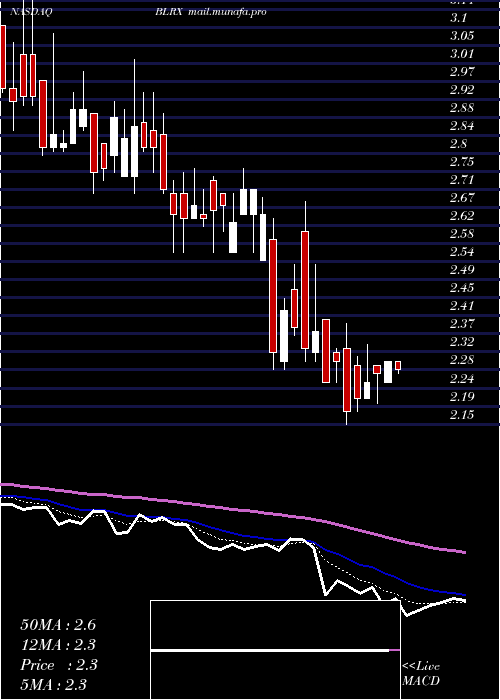Viewport: 500px width, 700px height.
Task: Click the 2.19 price axis label
Action: tap(462, 396)
